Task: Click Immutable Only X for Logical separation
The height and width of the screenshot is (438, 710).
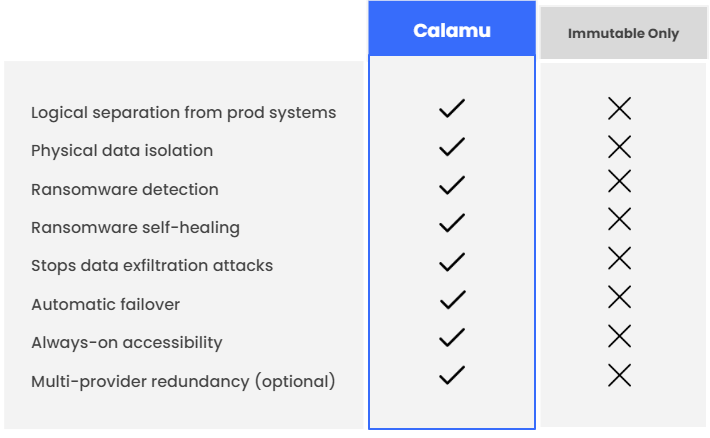Action: pos(620,109)
